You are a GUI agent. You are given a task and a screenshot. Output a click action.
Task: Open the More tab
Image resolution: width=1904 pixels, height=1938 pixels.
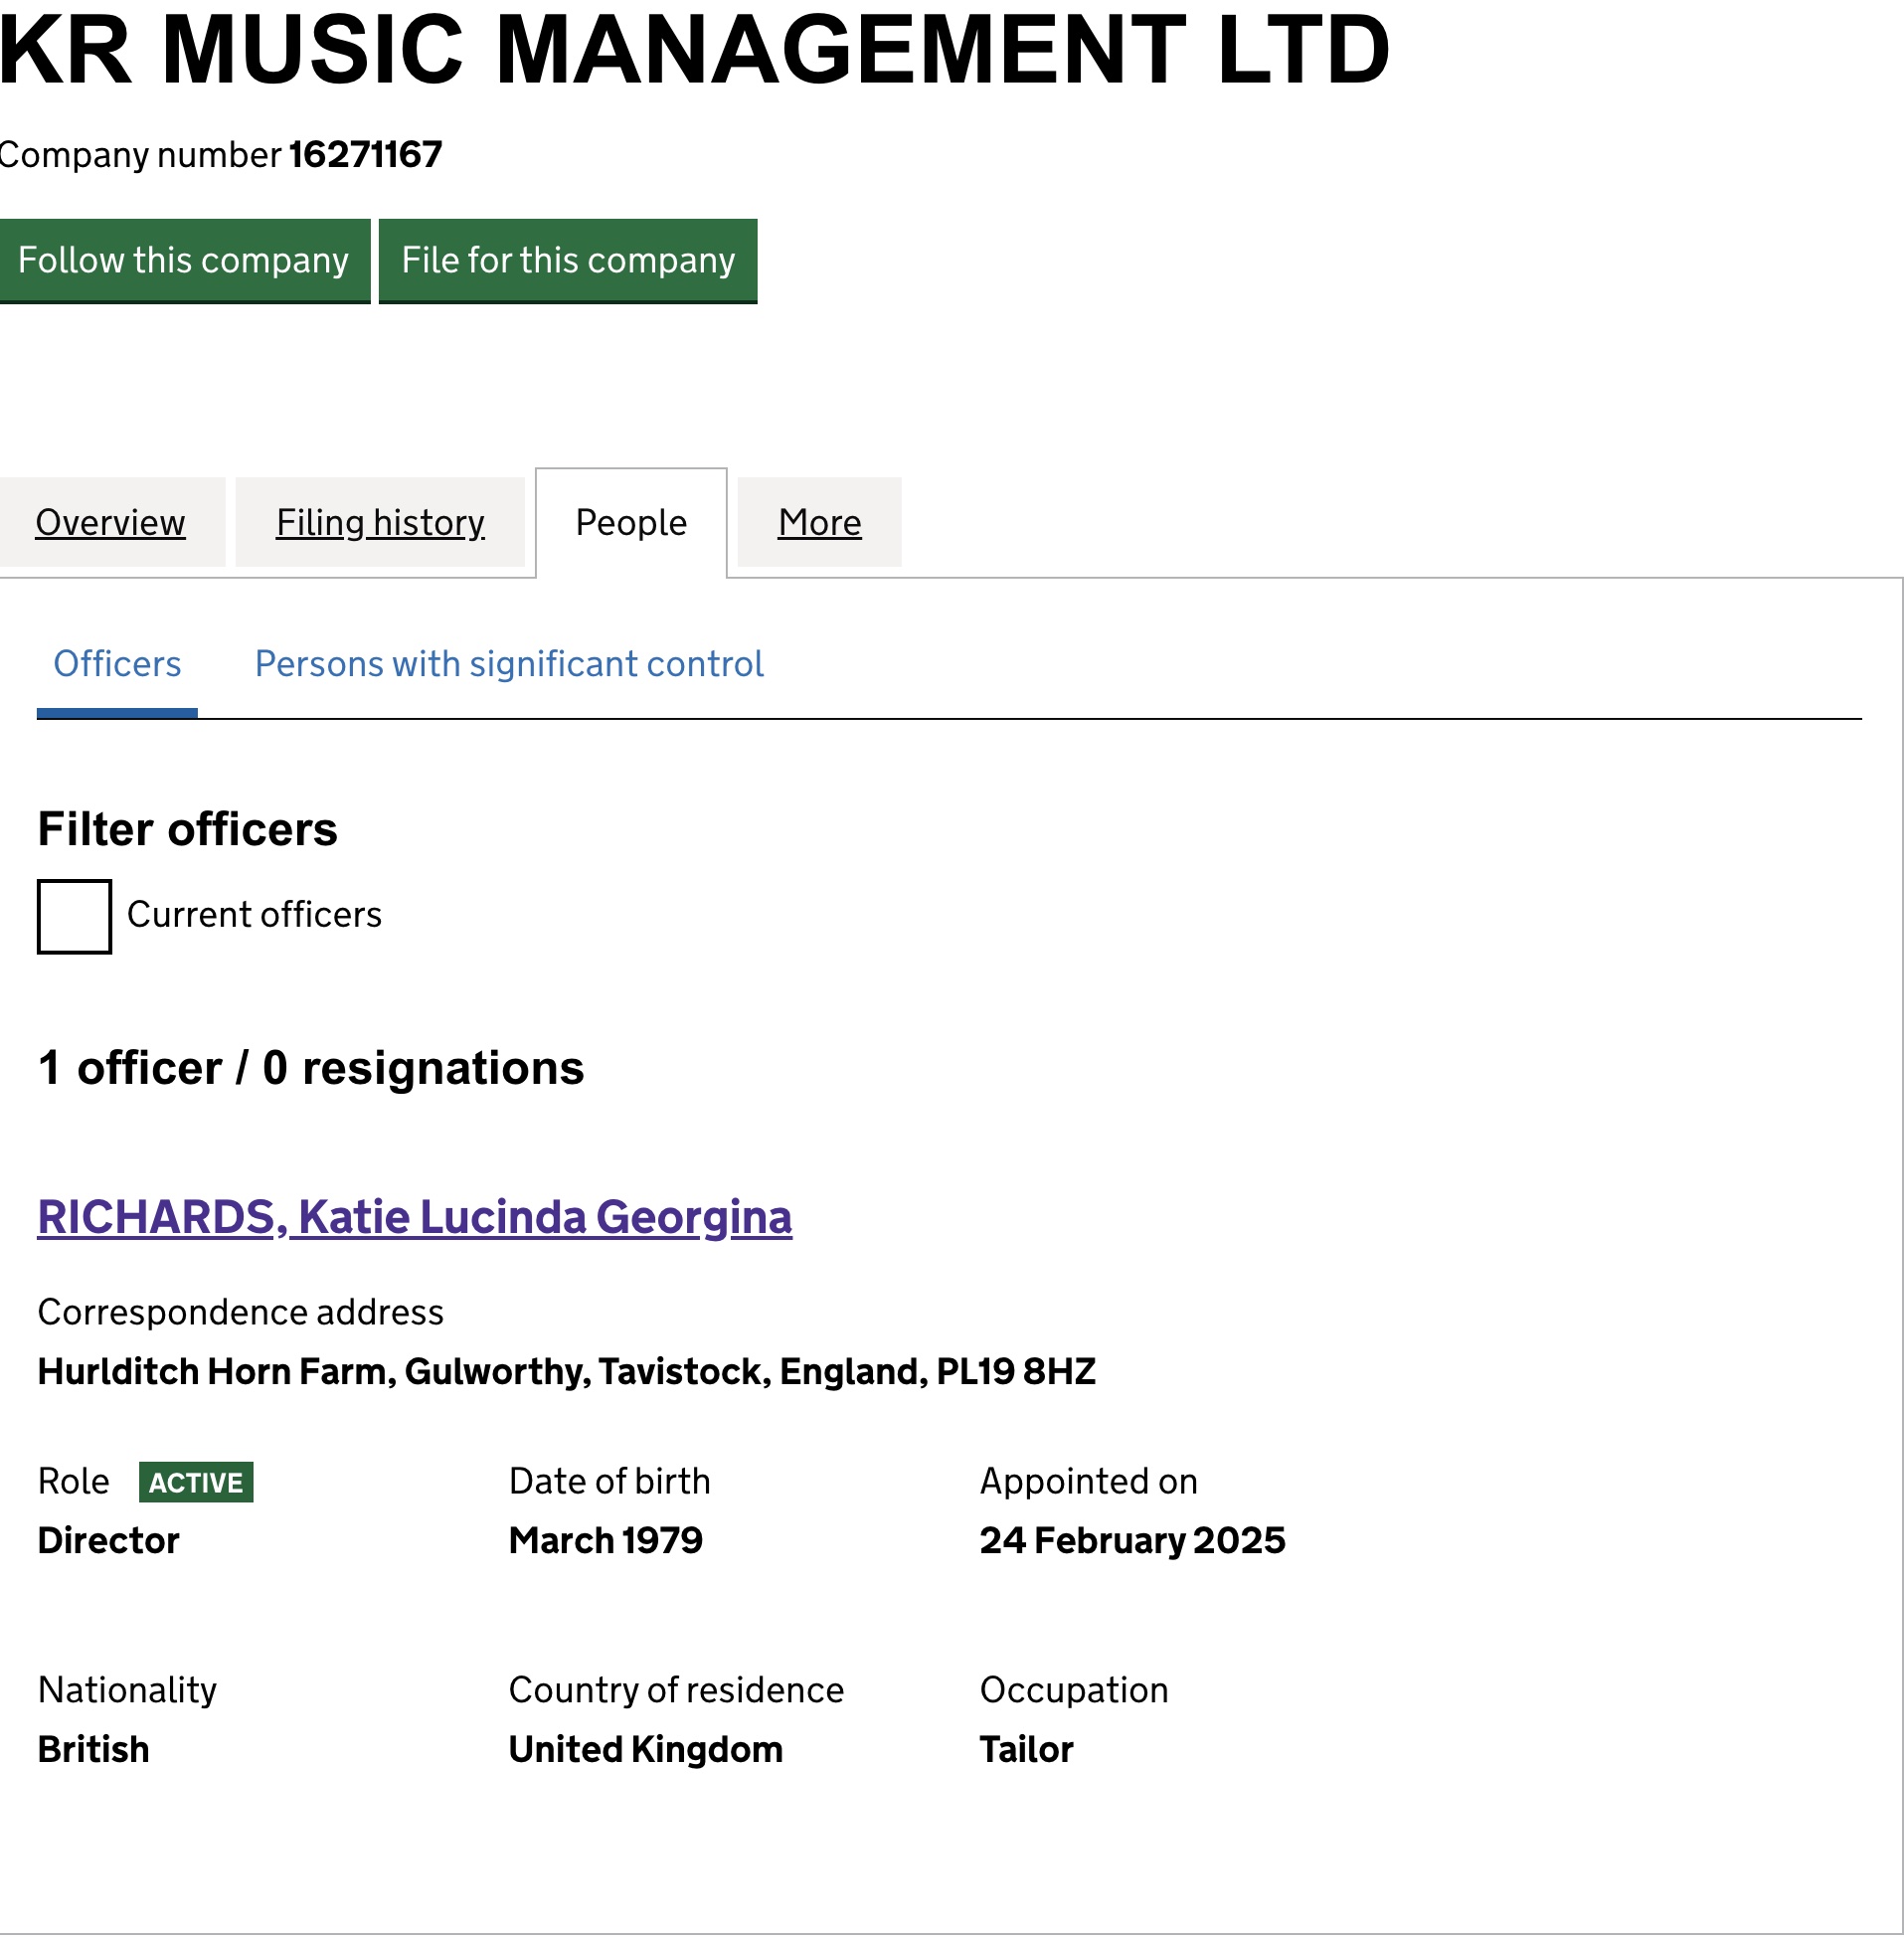point(820,523)
